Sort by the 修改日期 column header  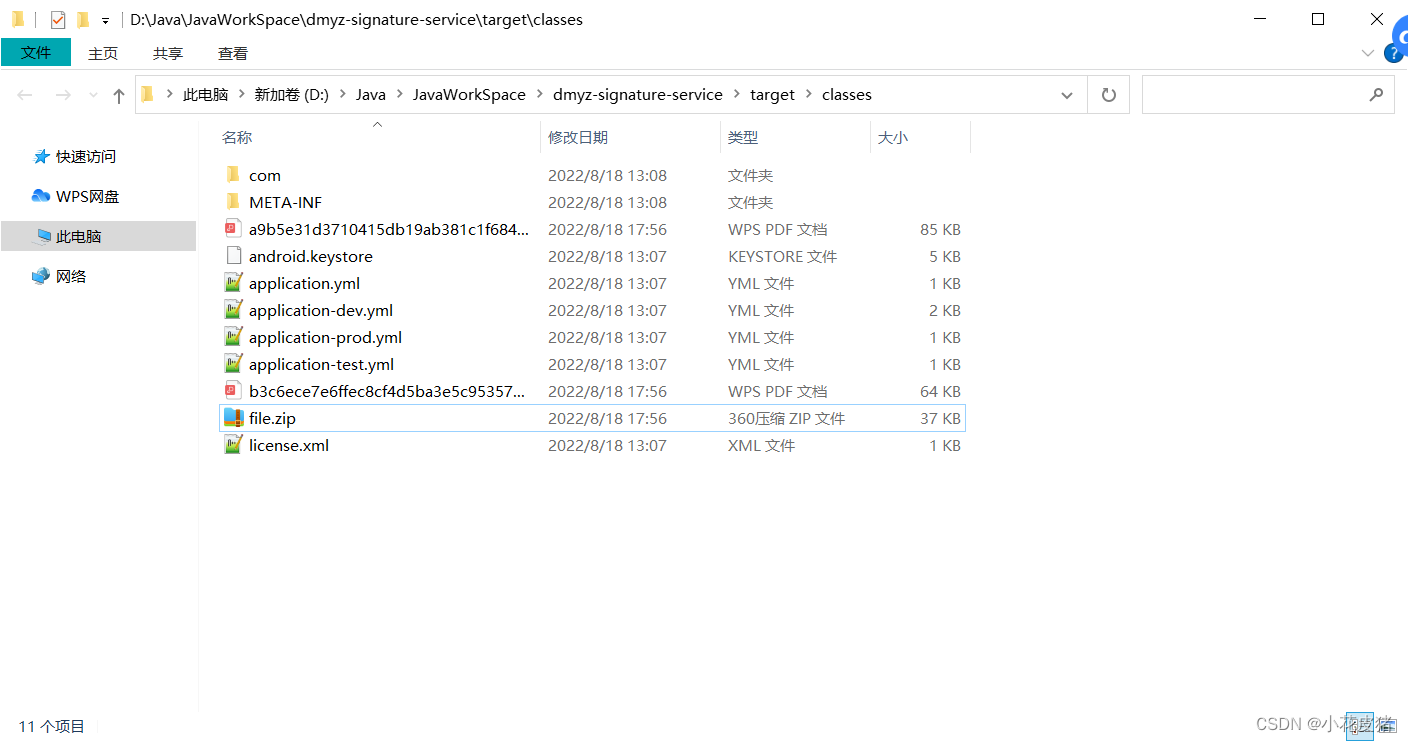578,137
